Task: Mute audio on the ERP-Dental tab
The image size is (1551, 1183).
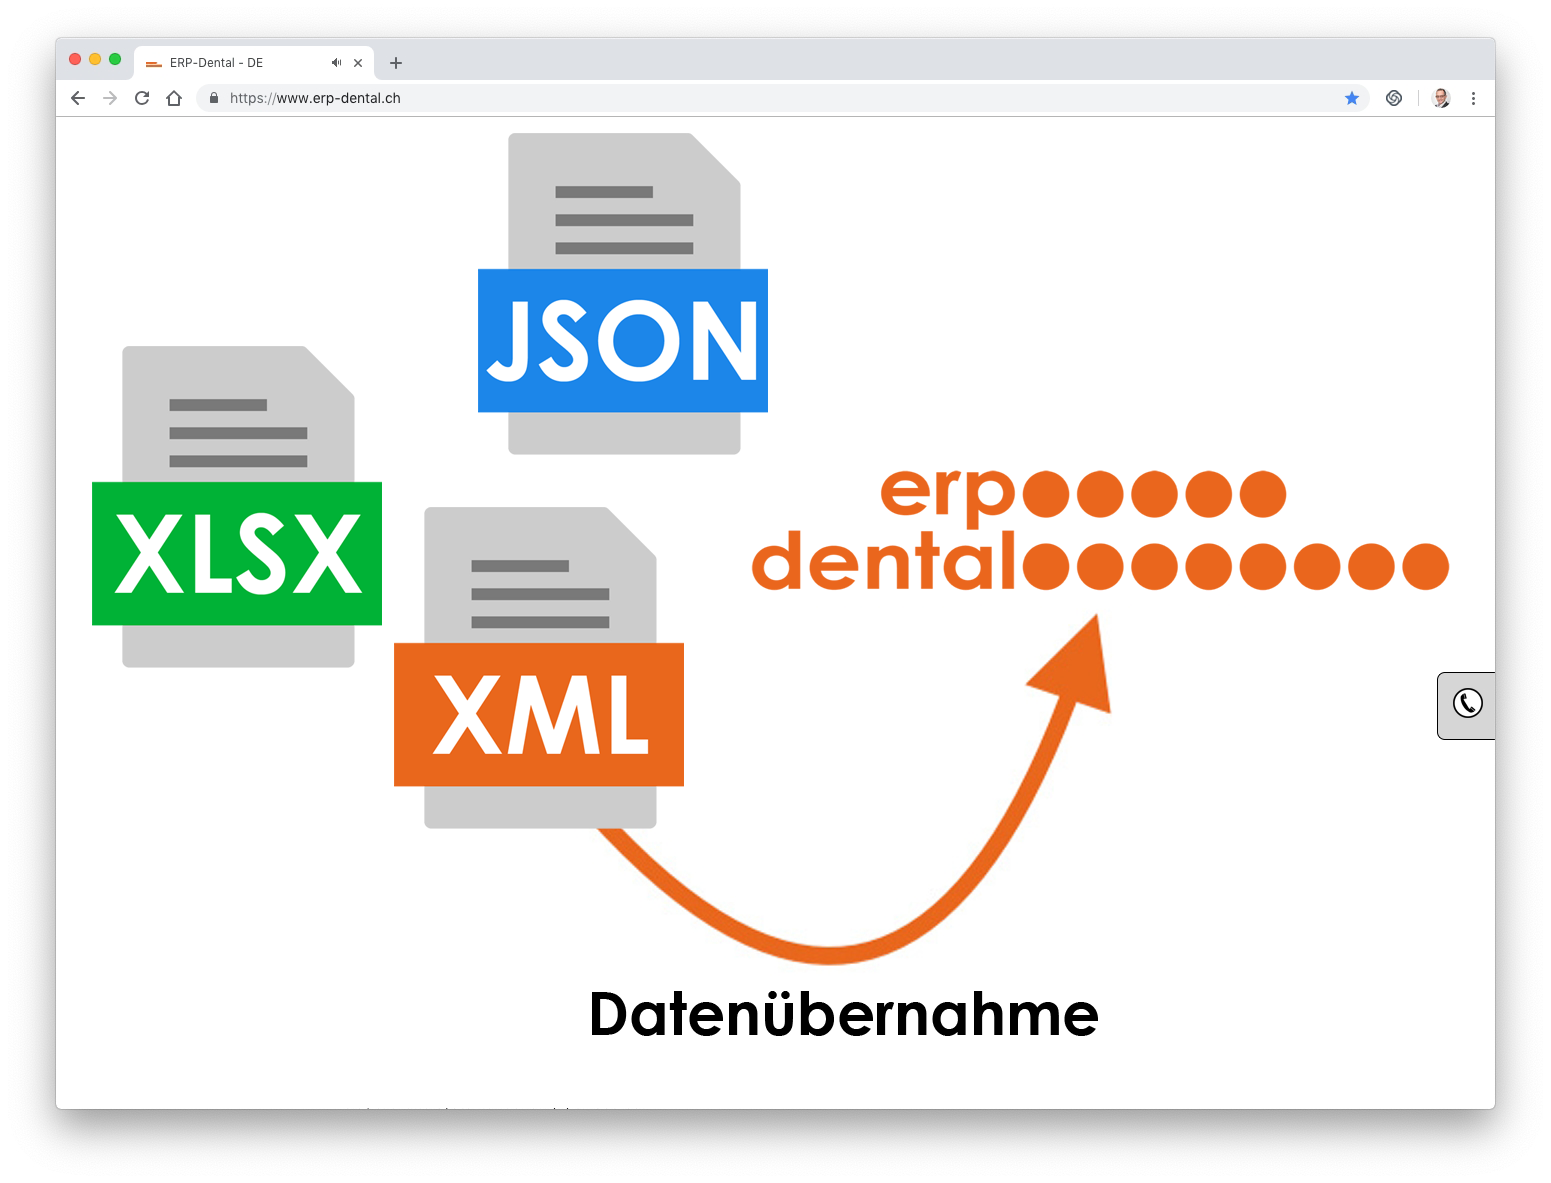Action: coord(336,62)
